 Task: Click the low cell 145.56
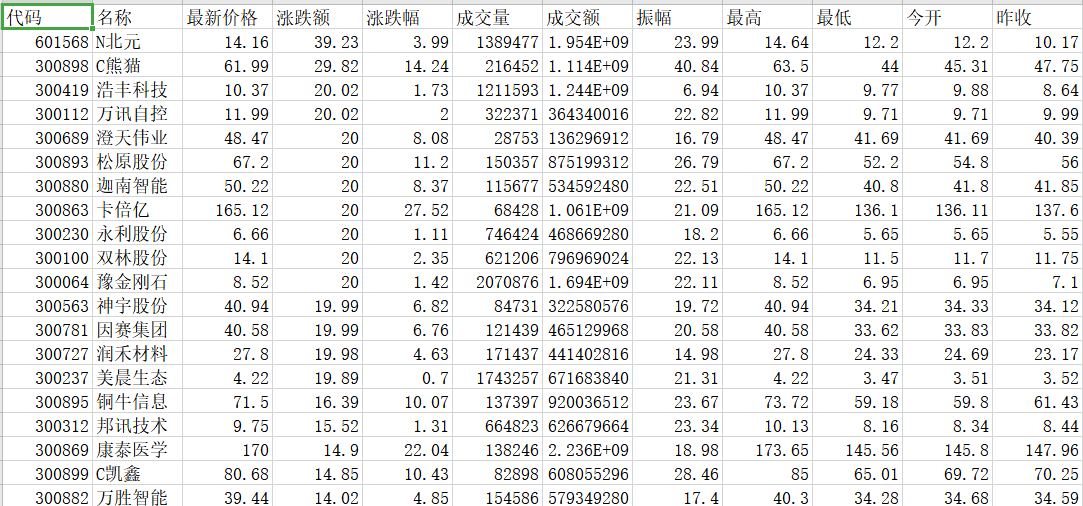coord(858,449)
